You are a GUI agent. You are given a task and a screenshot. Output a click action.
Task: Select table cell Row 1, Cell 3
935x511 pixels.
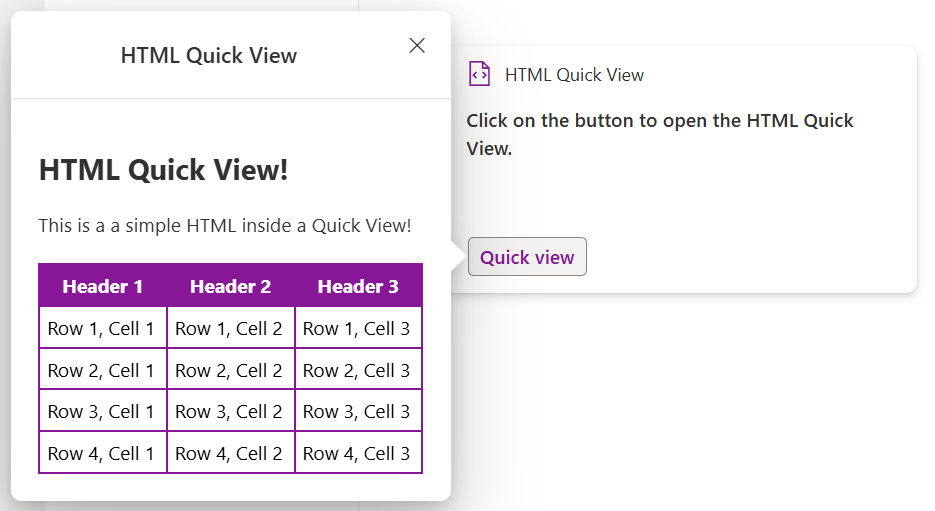(x=357, y=328)
